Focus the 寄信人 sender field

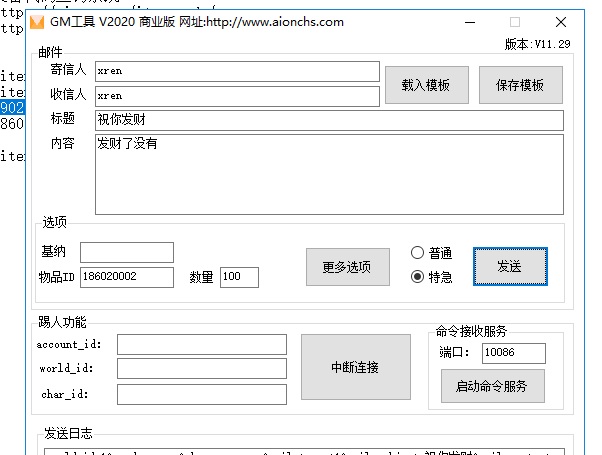point(237,71)
